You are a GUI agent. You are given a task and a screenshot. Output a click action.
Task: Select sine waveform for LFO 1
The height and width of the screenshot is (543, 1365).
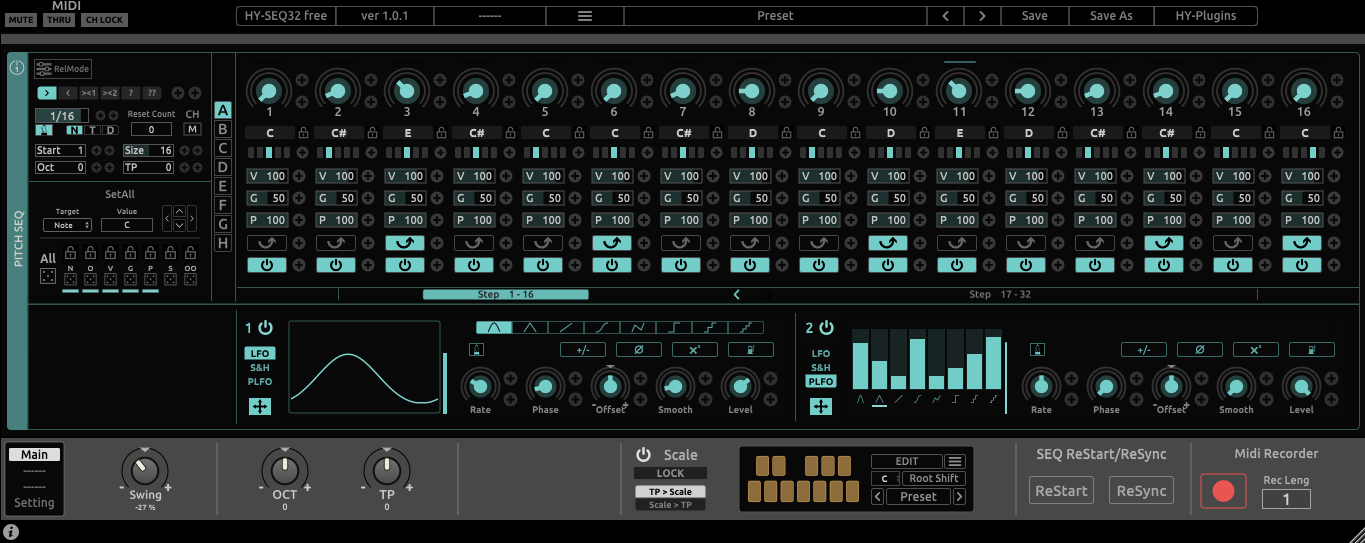click(x=494, y=327)
